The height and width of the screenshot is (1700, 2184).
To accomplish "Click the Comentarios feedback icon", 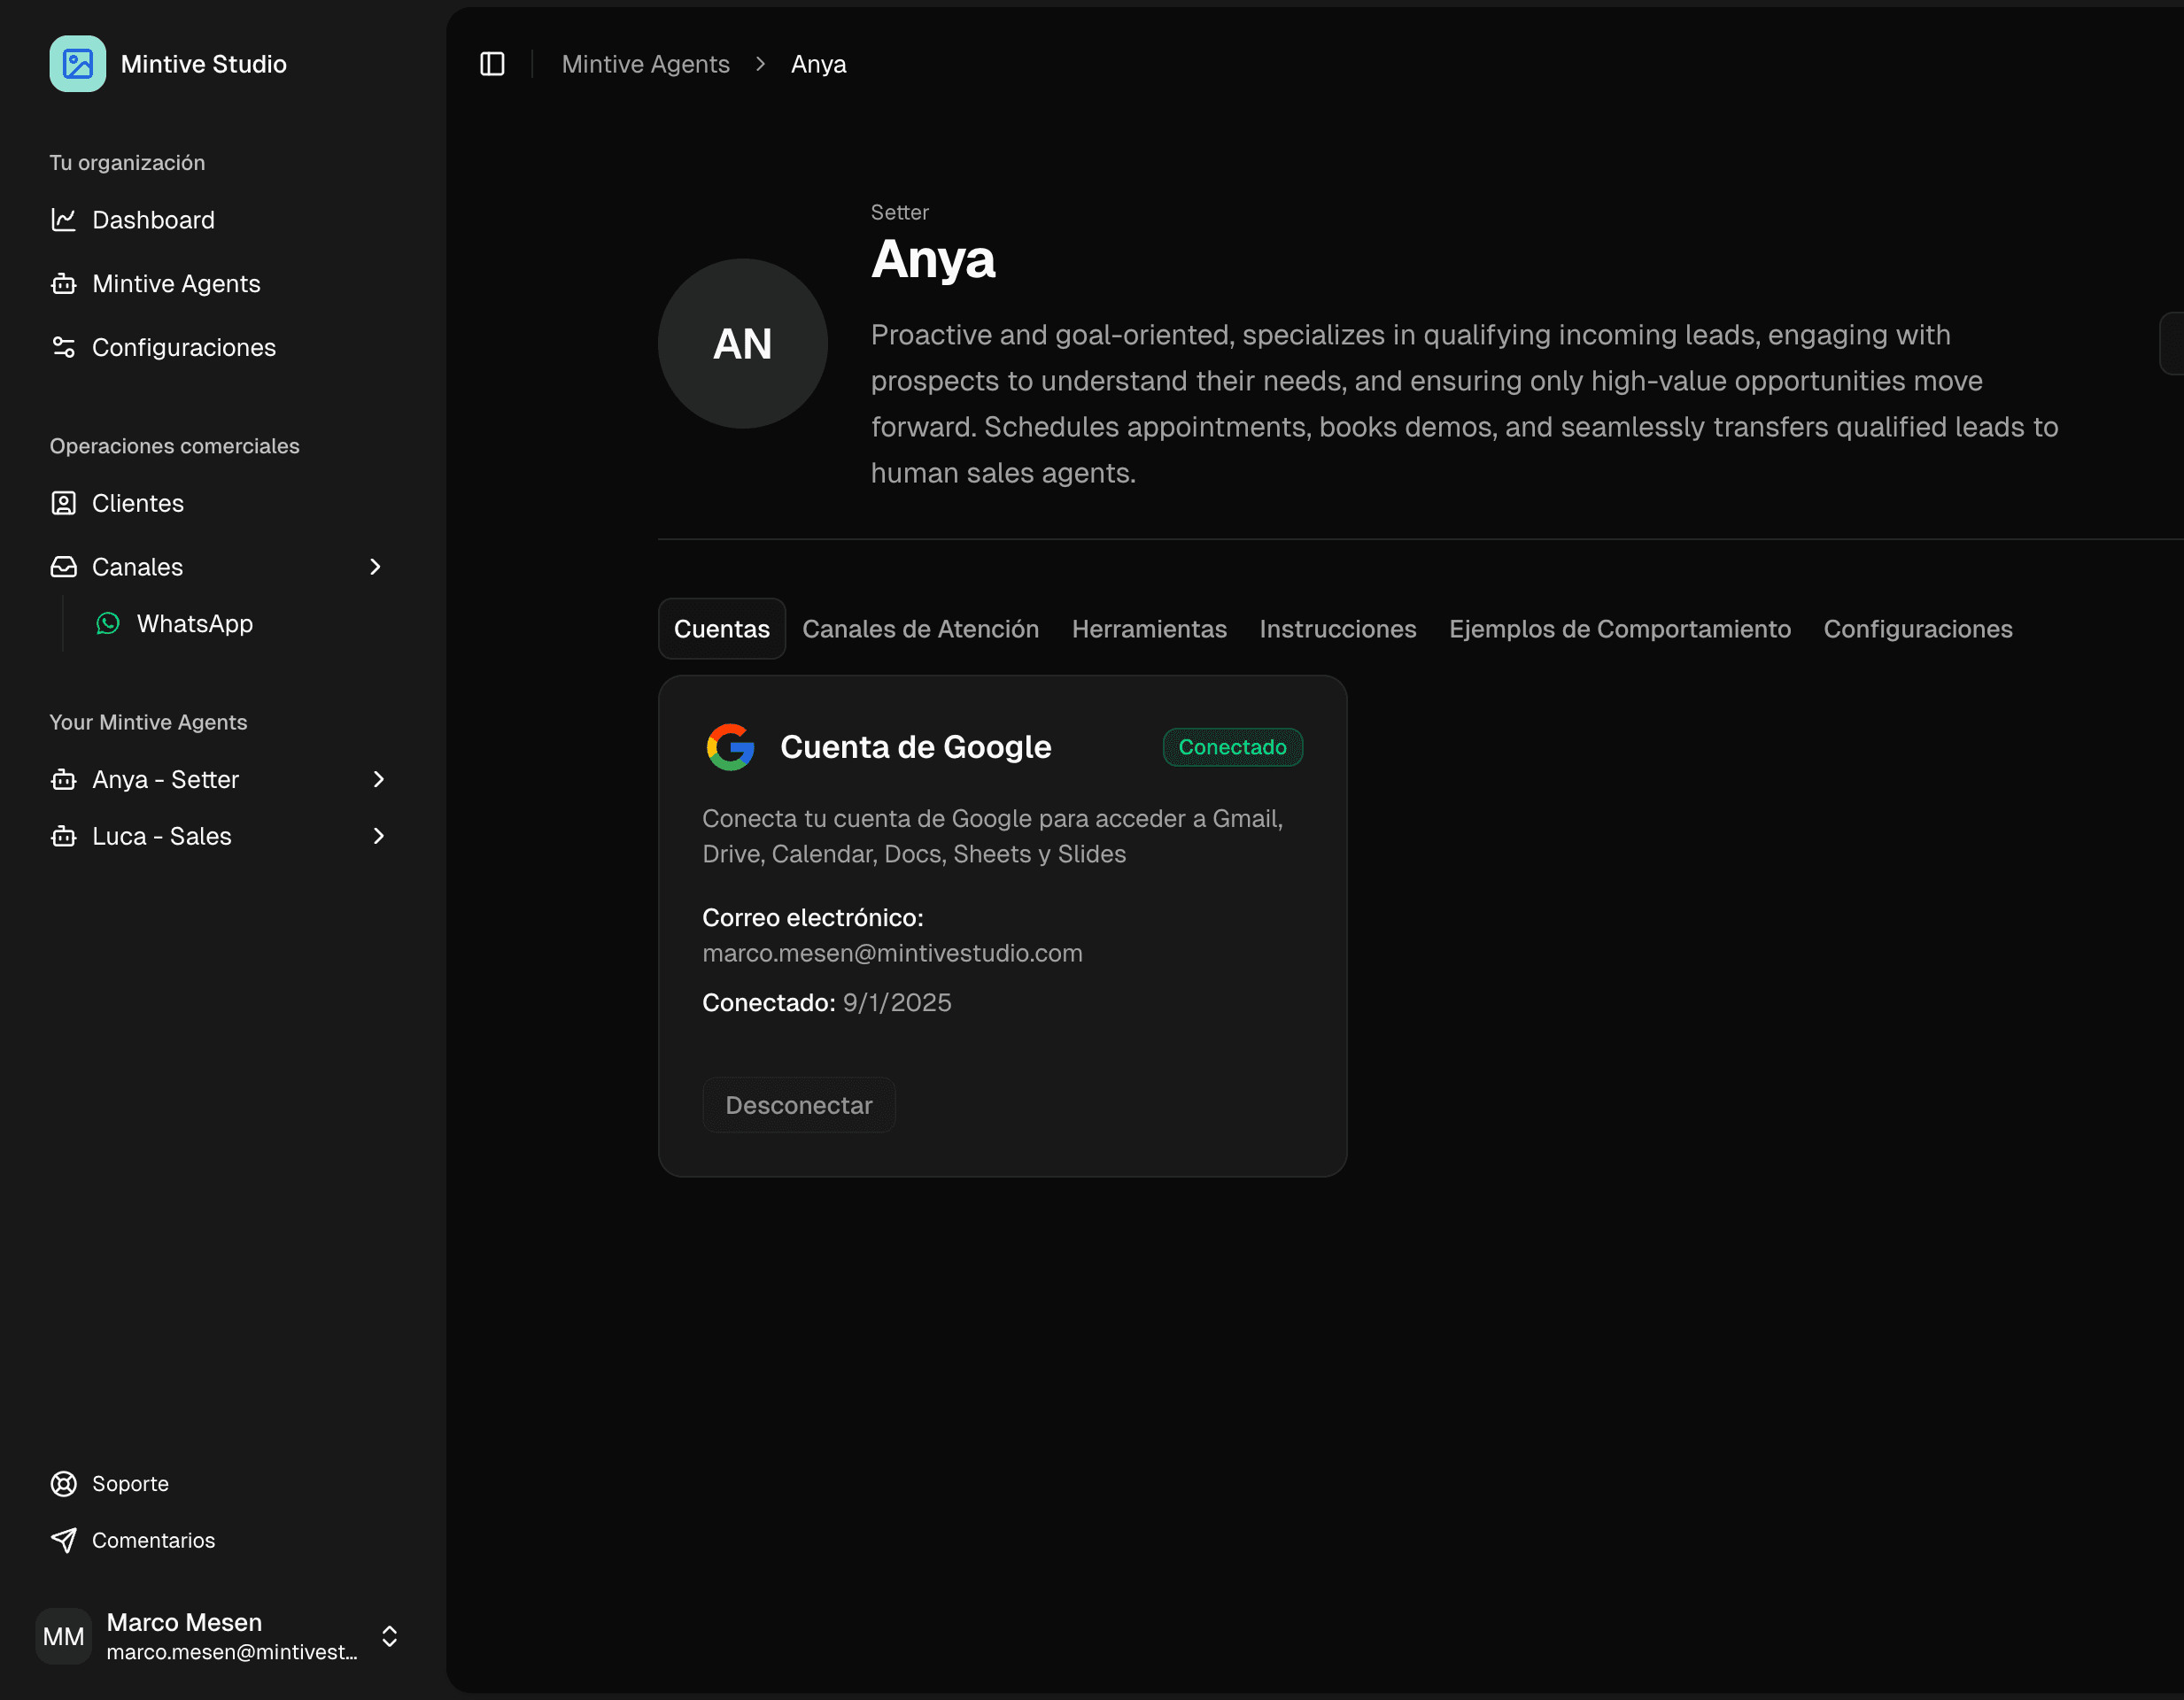I will [x=64, y=1540].
